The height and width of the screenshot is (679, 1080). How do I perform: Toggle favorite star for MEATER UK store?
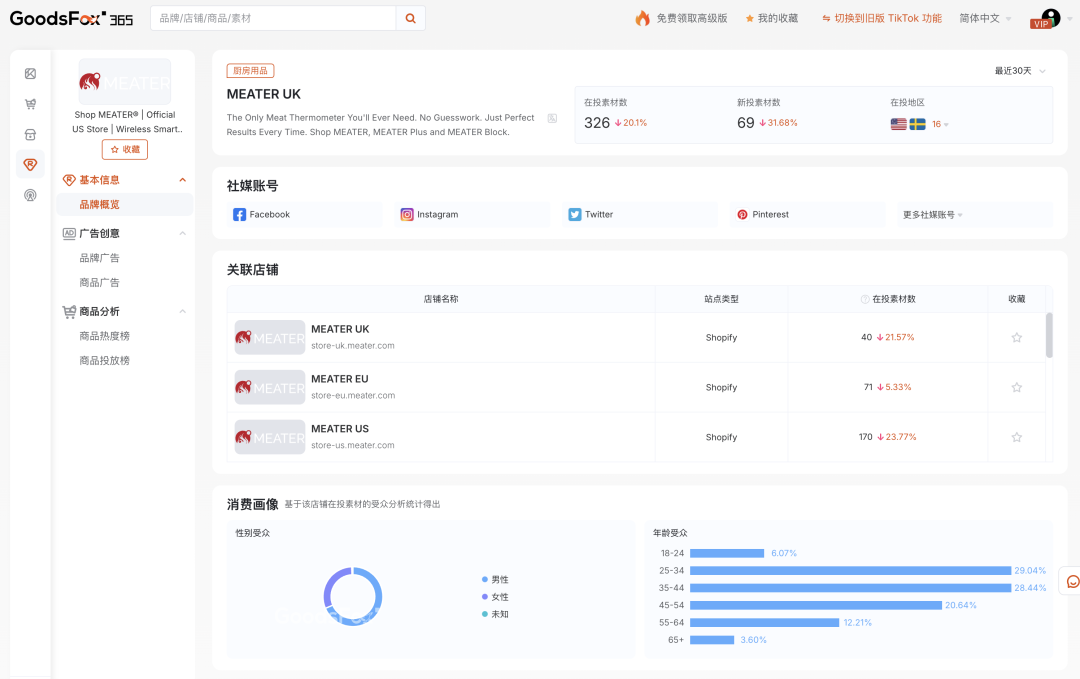(1016, 337)
